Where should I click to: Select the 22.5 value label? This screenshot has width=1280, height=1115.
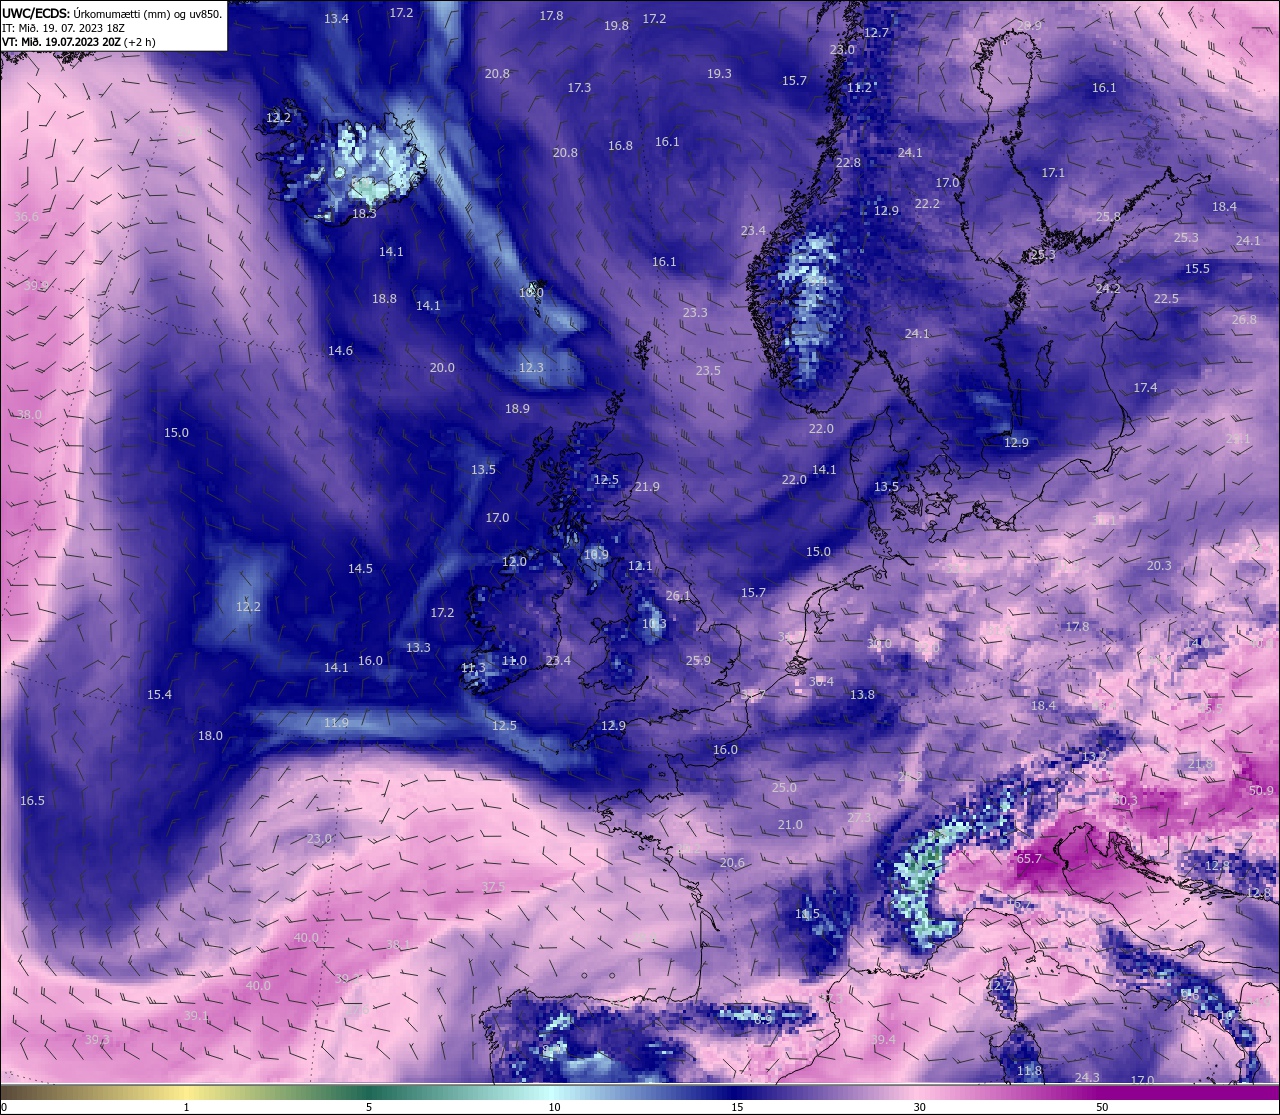tap(1166, 299)
